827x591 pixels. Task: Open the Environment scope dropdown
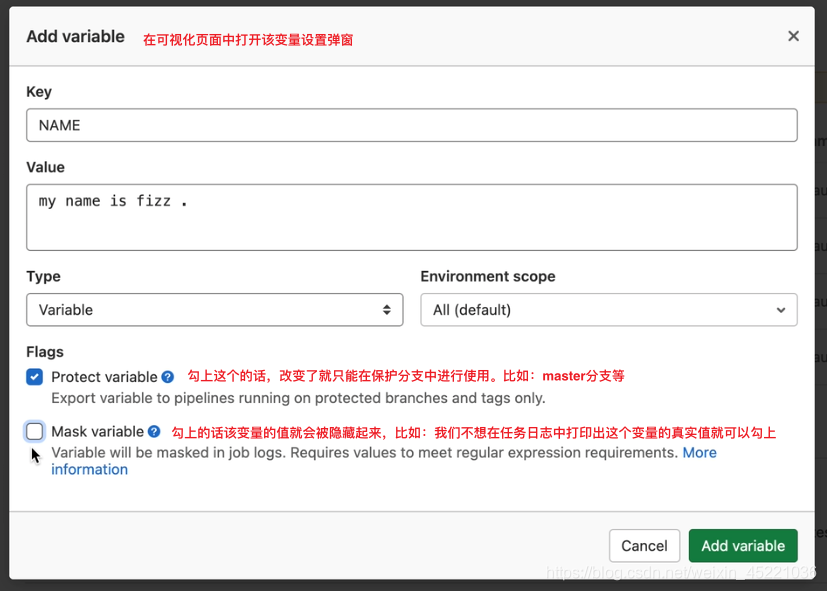coord(609,309)
